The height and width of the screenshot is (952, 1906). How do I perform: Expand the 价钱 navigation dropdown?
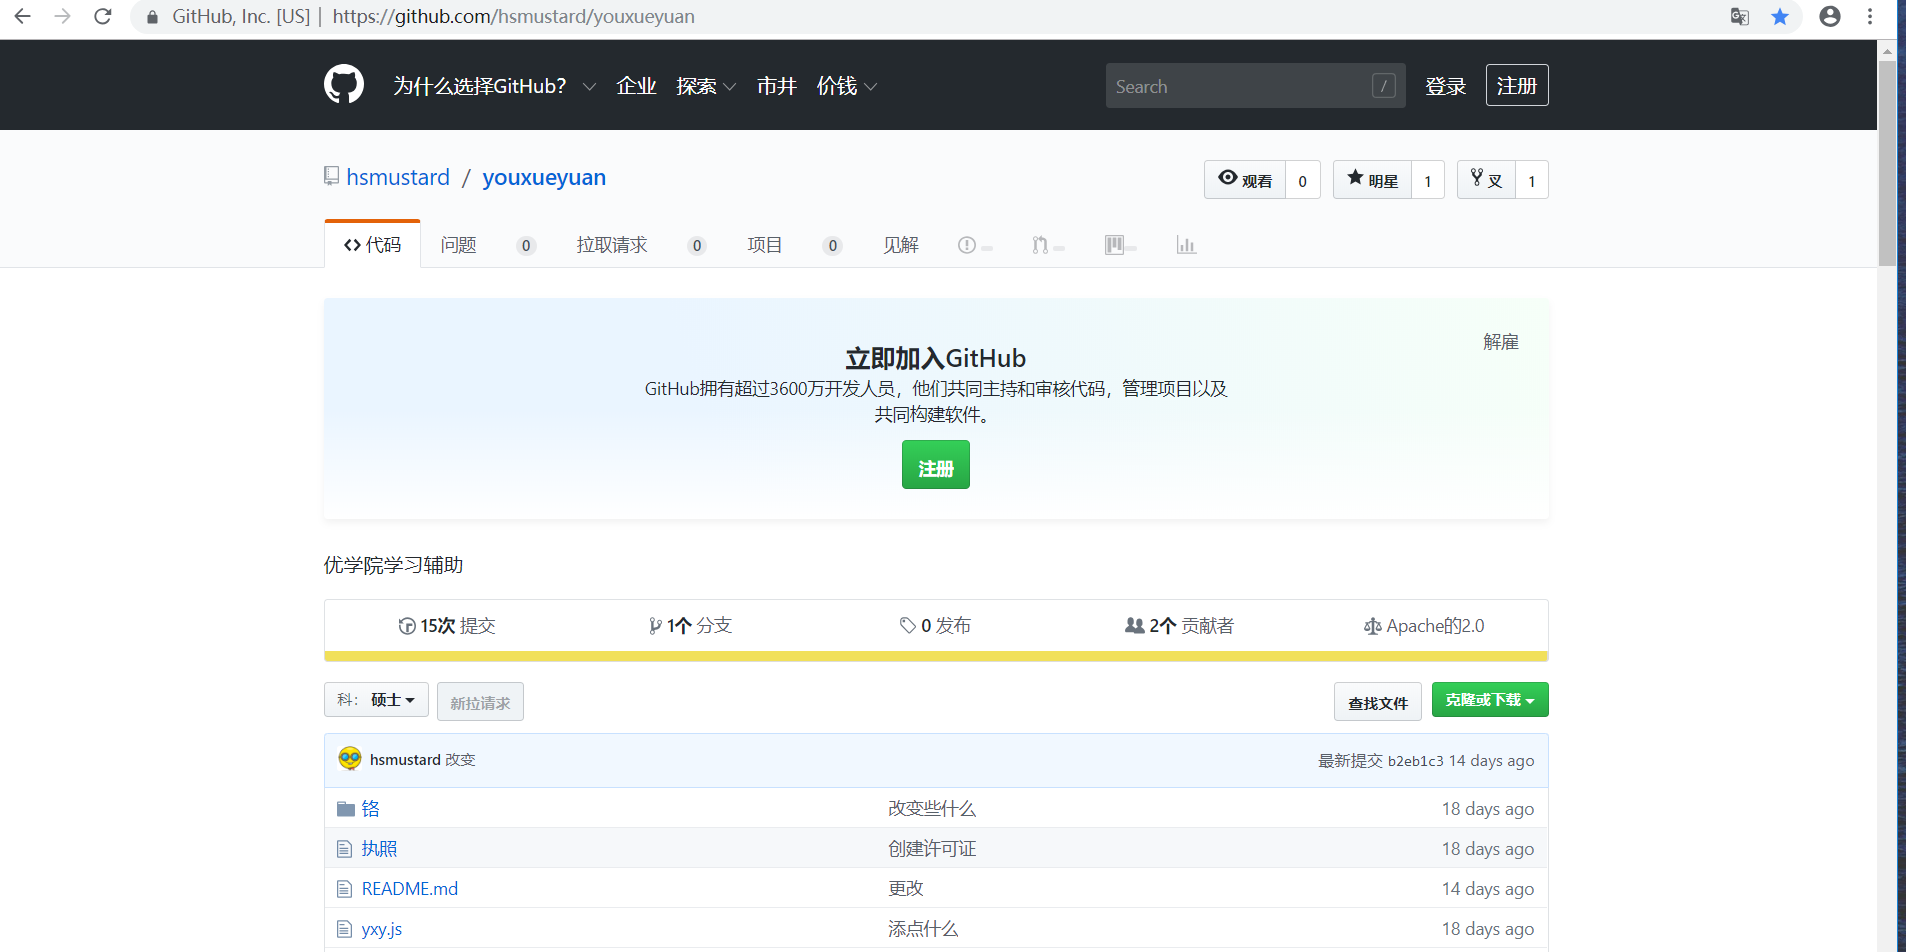(x=847, y=86)
